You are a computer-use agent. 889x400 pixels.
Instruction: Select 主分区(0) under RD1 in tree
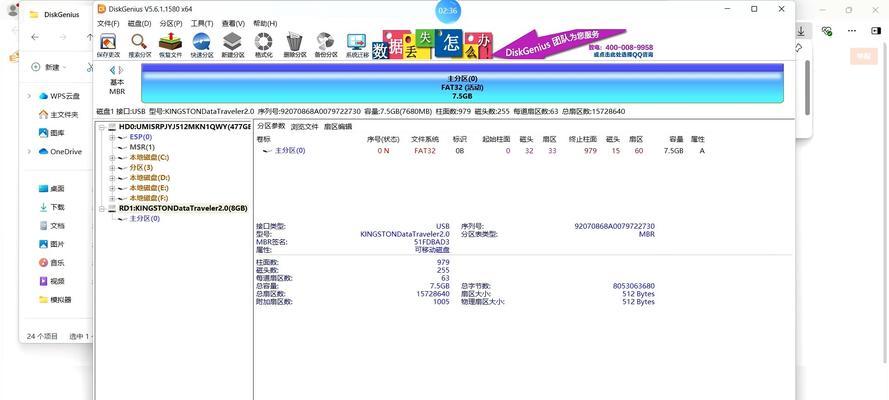coord(145,219)
